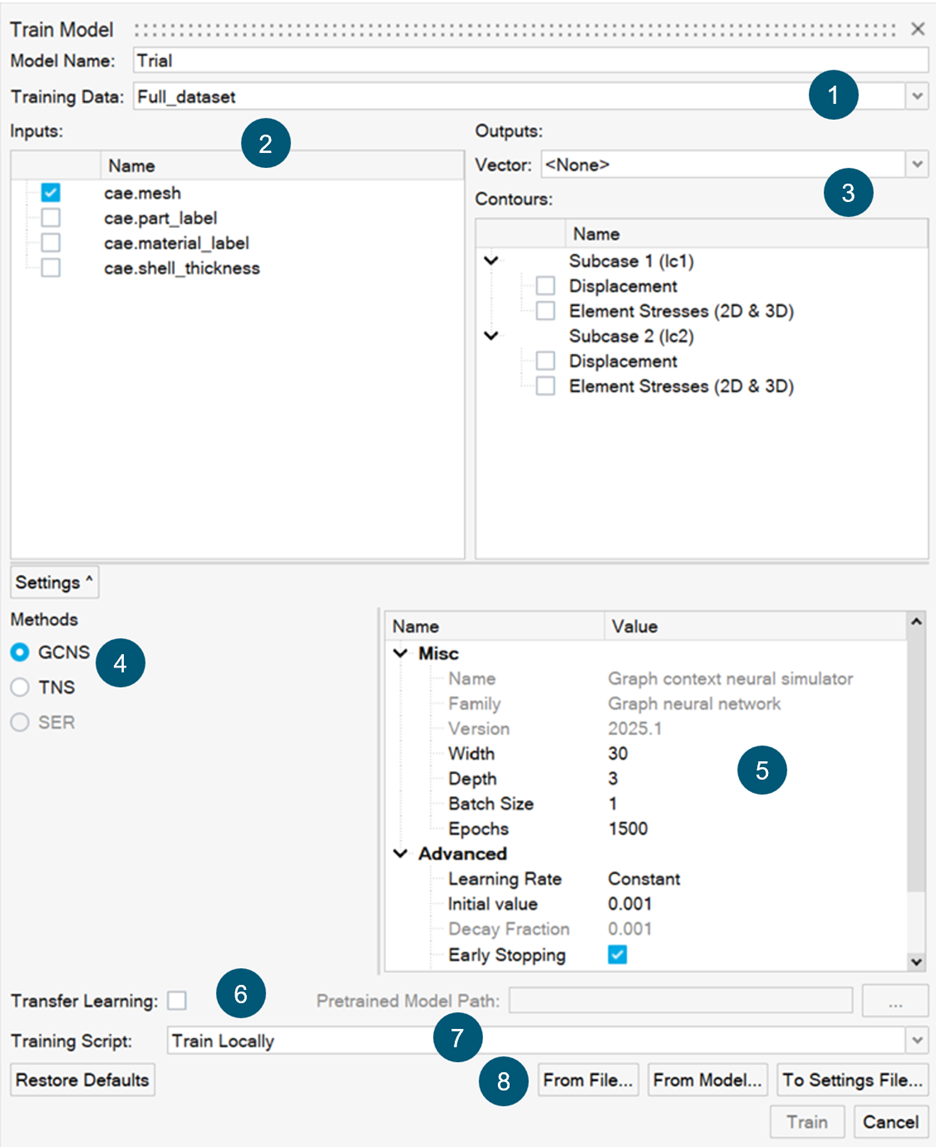Click the Batch Size value 1
This screenshot has height=1147, width=936.
pos(613,803)
